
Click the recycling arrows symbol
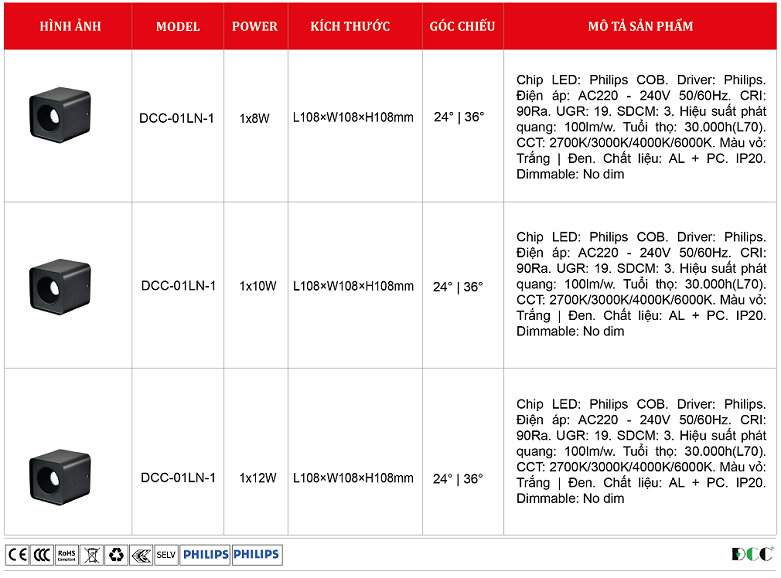point(117,554)
